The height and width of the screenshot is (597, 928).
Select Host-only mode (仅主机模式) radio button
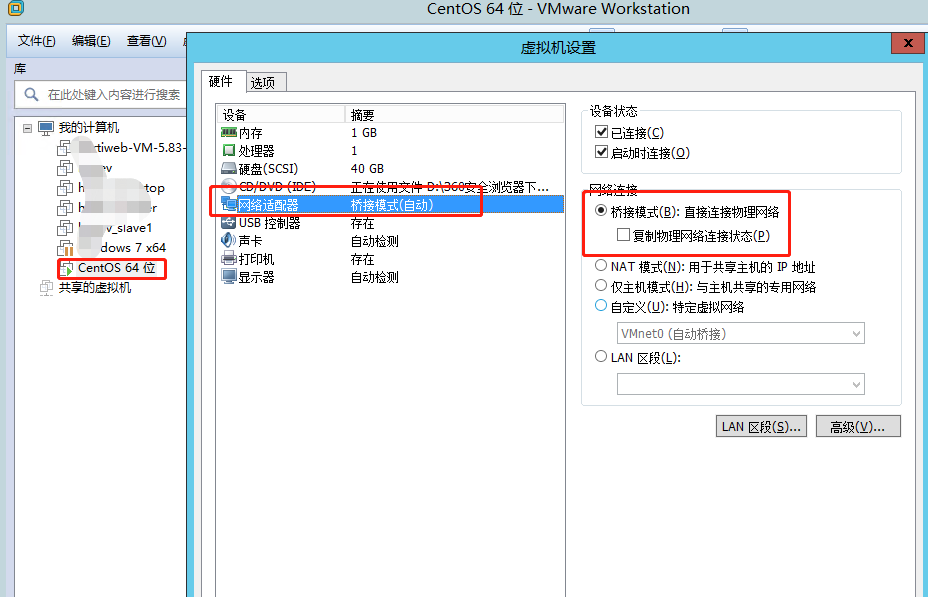tap(601, 286)
